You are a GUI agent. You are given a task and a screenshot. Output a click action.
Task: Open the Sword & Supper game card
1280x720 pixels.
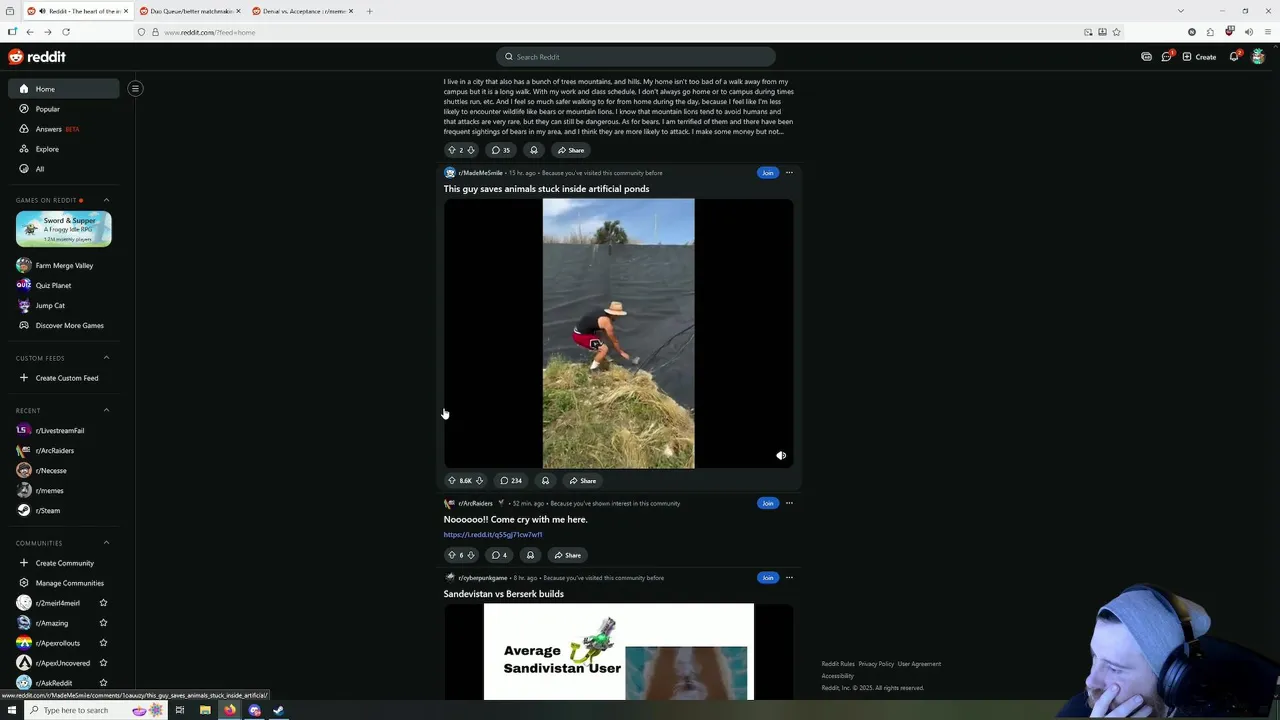(63, 229)
